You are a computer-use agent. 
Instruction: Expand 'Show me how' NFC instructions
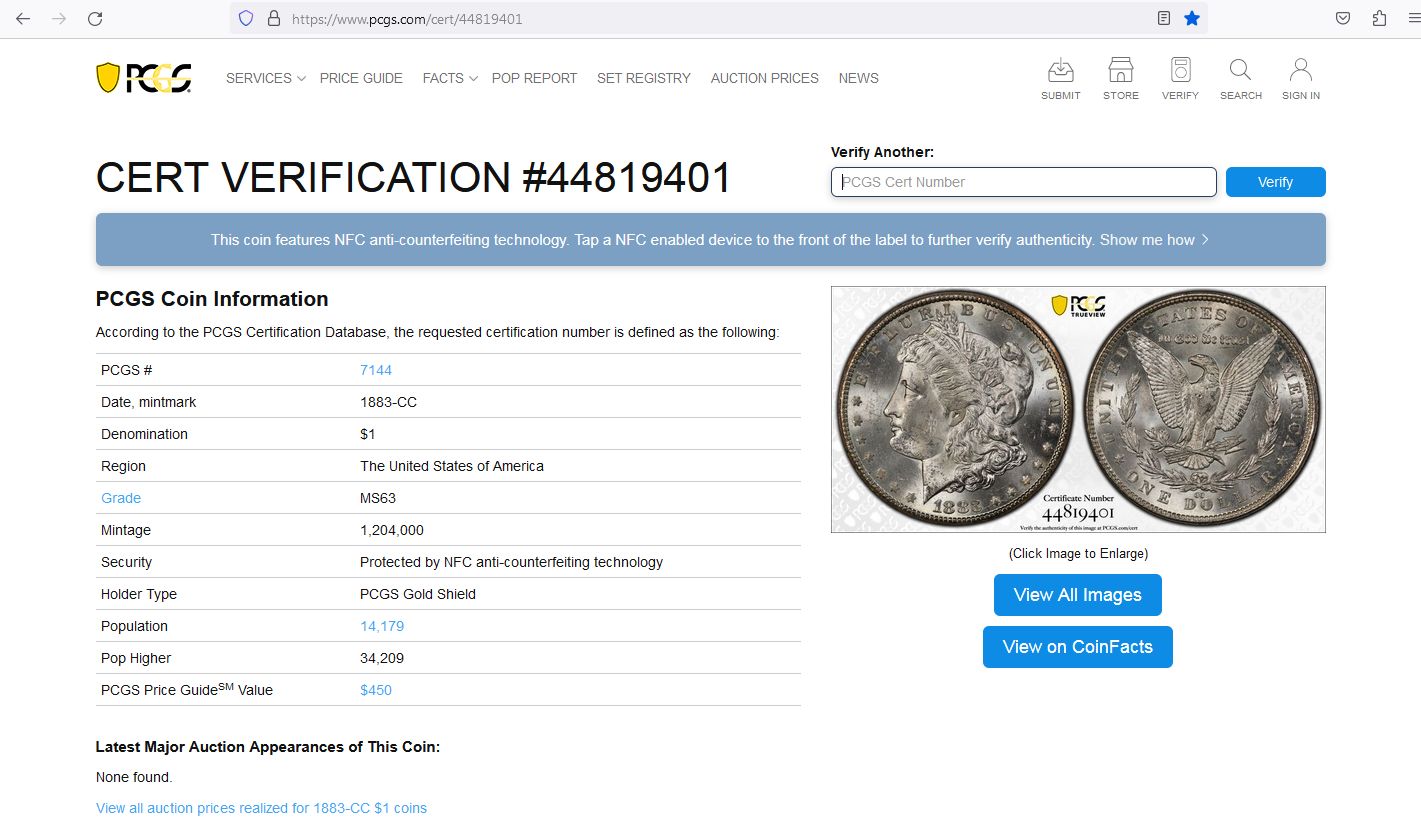[x=1154, y=240]
